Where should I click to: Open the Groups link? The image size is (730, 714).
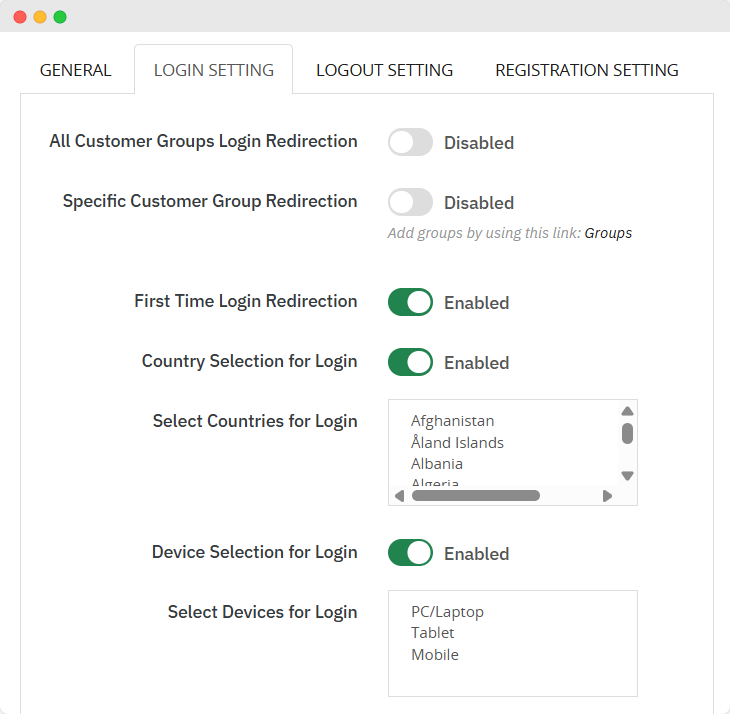coord(608,233)
